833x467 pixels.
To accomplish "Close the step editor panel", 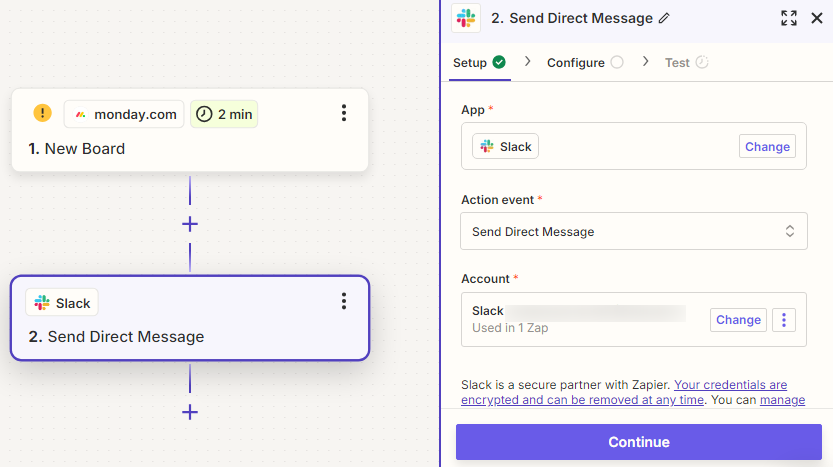I will pyautogui.click(x=817, y=18).
